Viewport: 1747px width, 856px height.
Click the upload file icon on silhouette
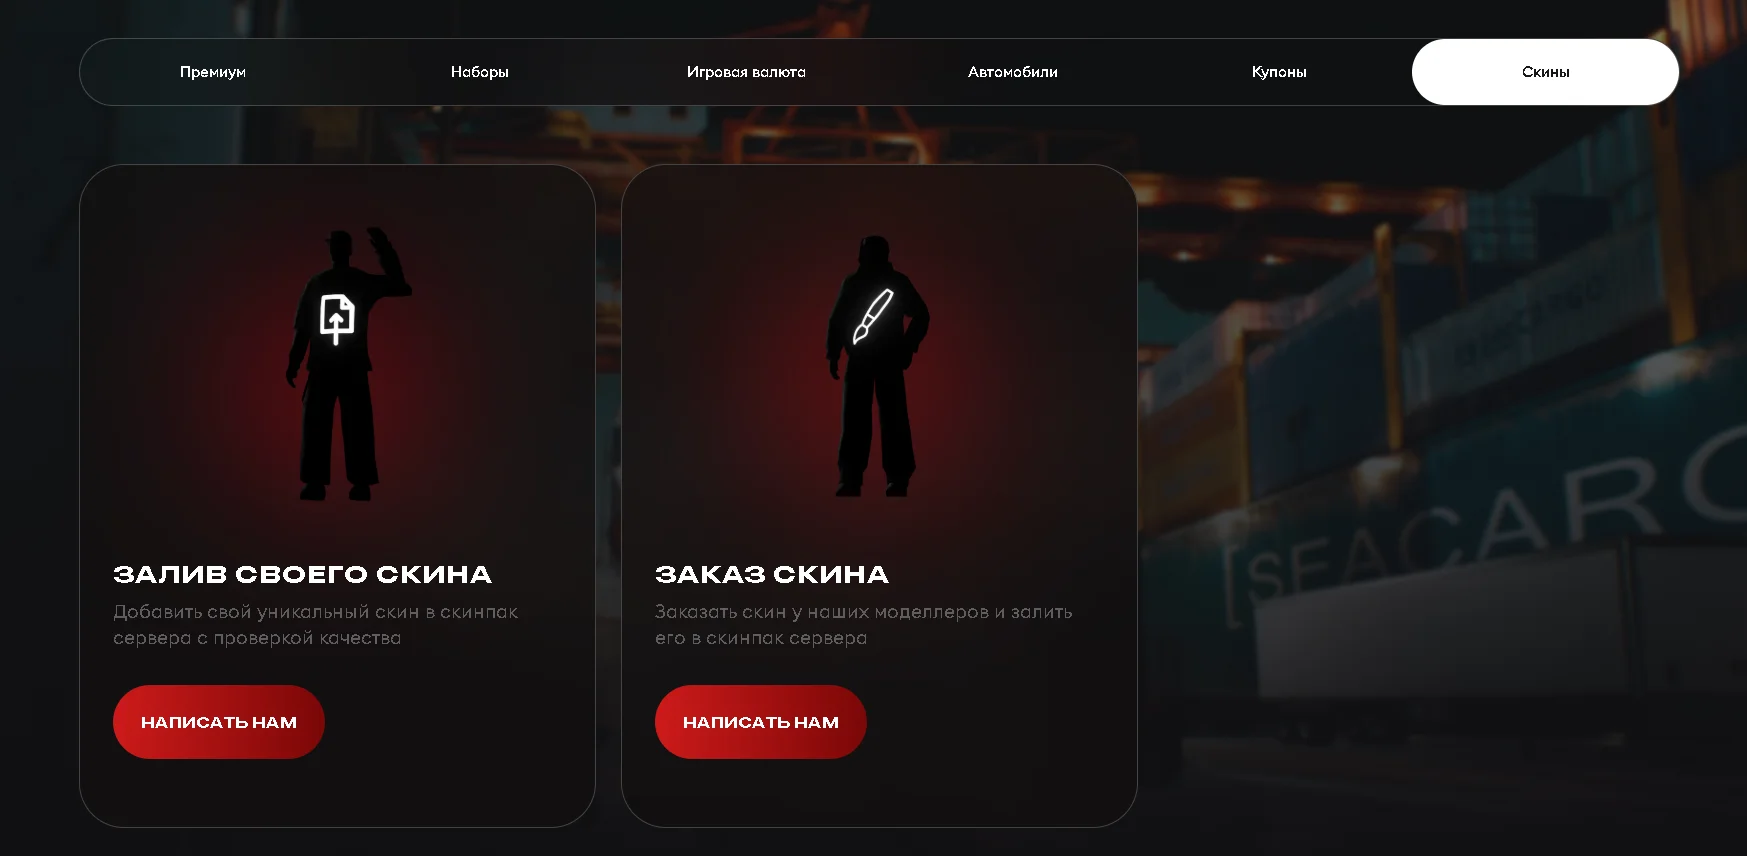337,319
